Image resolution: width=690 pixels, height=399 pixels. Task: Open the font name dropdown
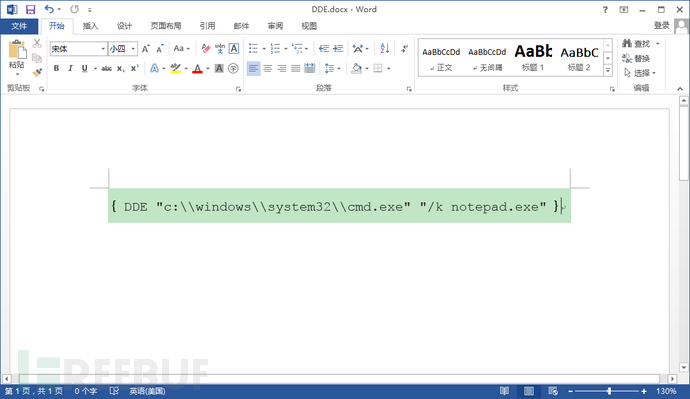point(103,48)
